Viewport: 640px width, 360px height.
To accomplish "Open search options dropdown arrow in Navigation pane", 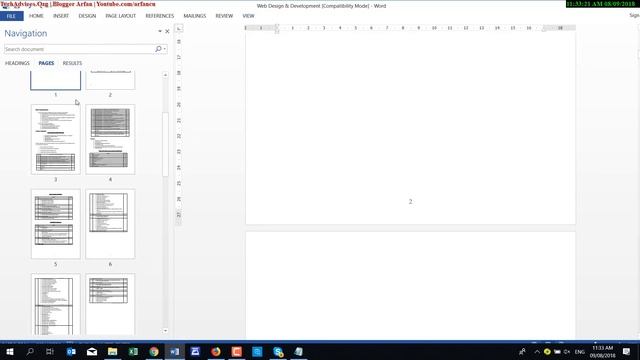I will pos(164,49).
